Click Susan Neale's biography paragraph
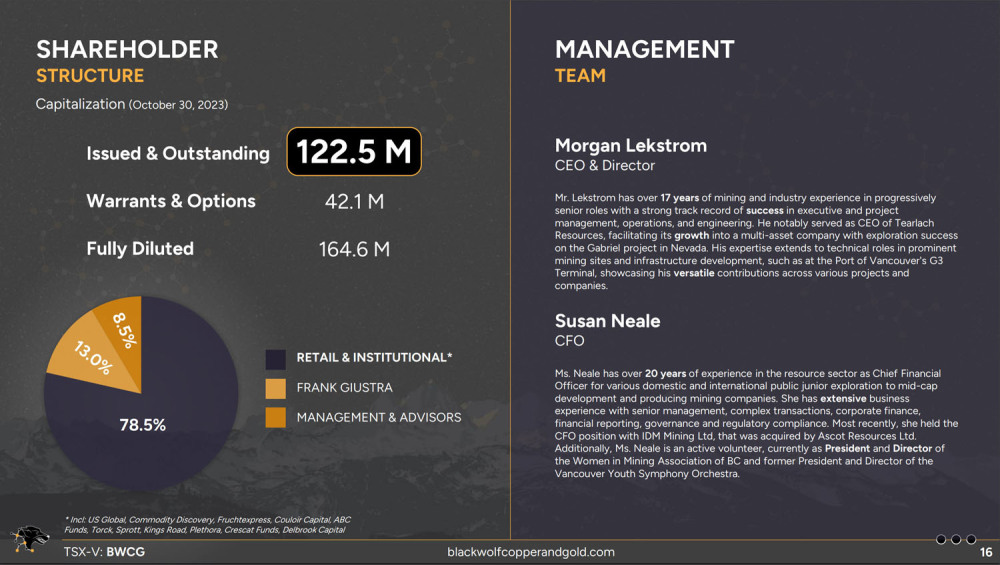Image resolution: width=1000 pixels, height=565 pixels. click(x=756, y=423)
